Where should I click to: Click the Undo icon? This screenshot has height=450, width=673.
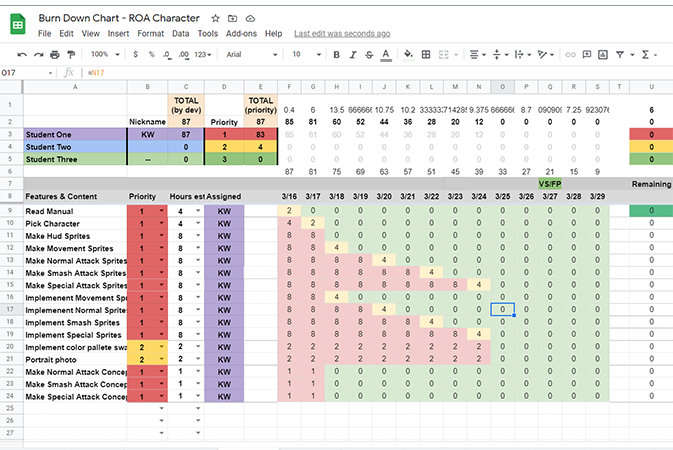tap(22, 55)
